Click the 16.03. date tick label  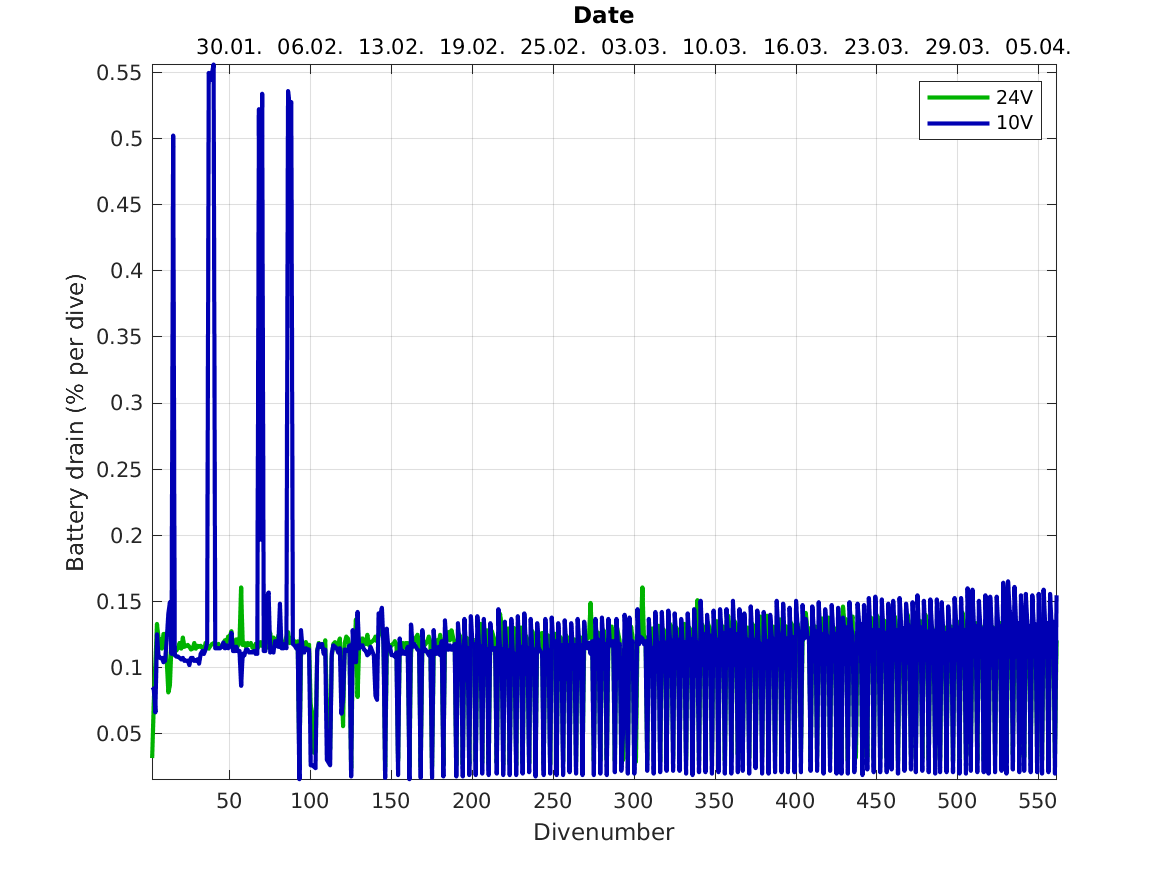click(x=796, y=48)
